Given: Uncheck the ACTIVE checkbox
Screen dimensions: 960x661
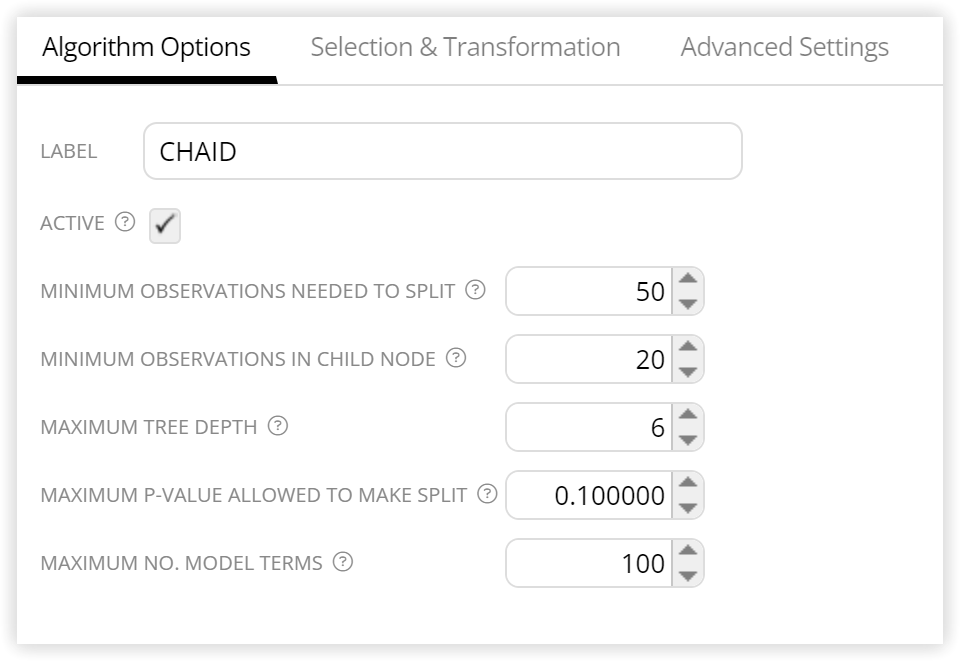Looking at the screenshot, I should [x=165, y=225].
